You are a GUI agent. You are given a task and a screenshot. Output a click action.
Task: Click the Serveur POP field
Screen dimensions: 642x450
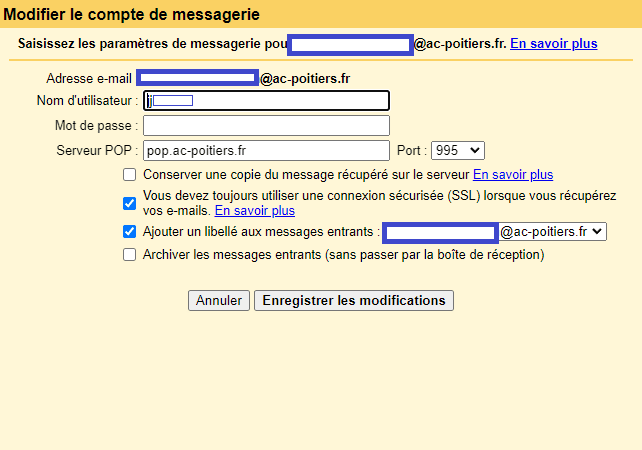tap(266, 151)
